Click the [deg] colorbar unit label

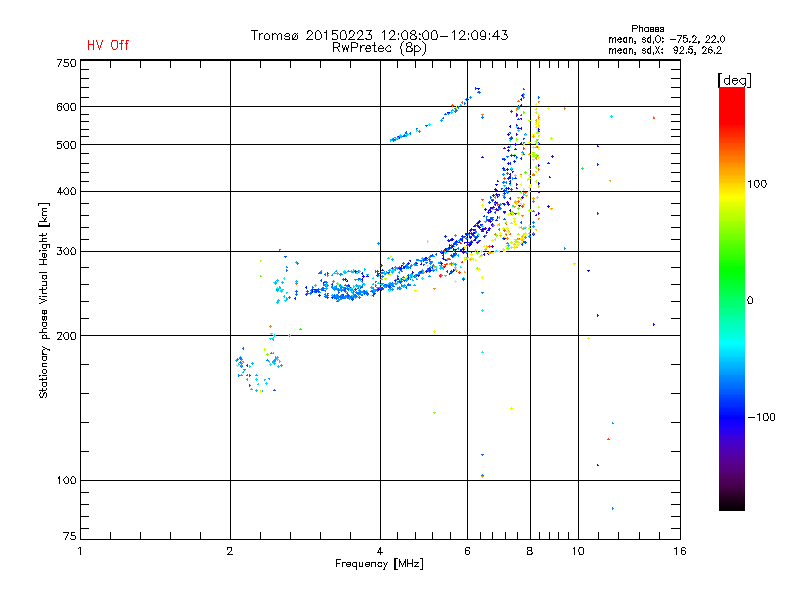pos(734,80)
